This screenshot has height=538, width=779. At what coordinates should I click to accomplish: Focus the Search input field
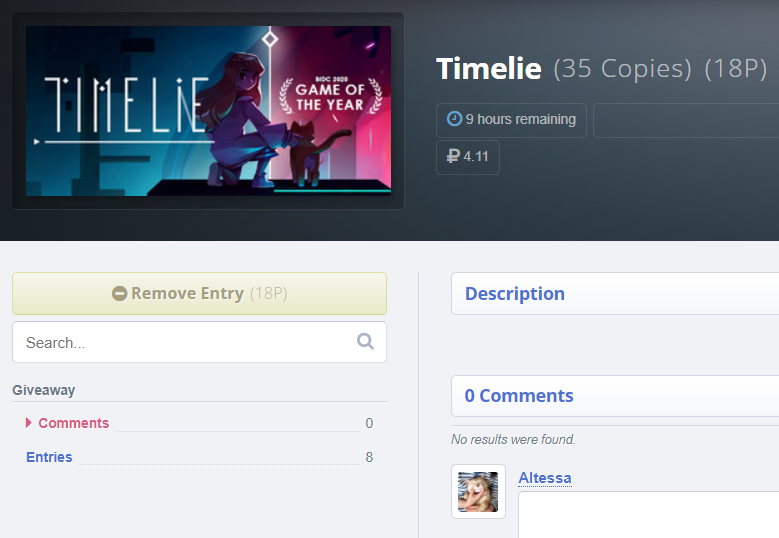(x=199, y=342)
